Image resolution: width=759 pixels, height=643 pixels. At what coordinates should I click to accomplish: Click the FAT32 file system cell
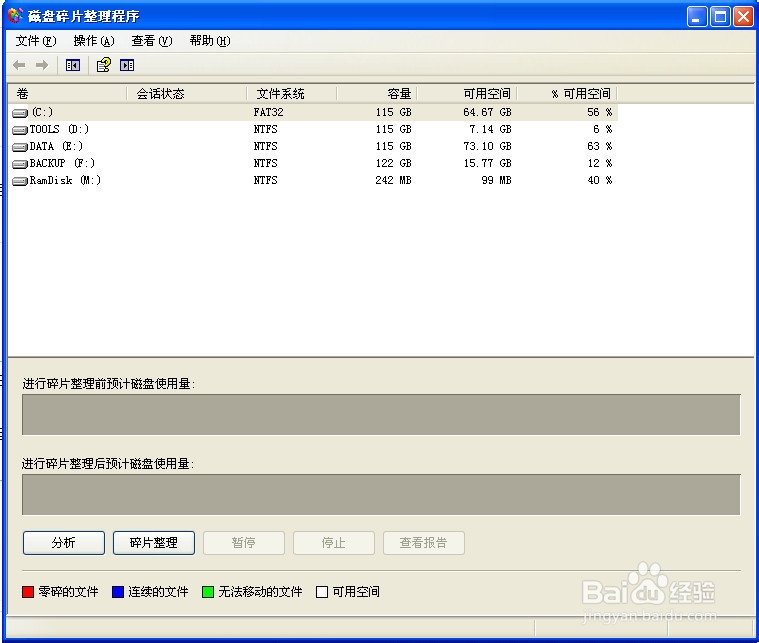point(269,112)
